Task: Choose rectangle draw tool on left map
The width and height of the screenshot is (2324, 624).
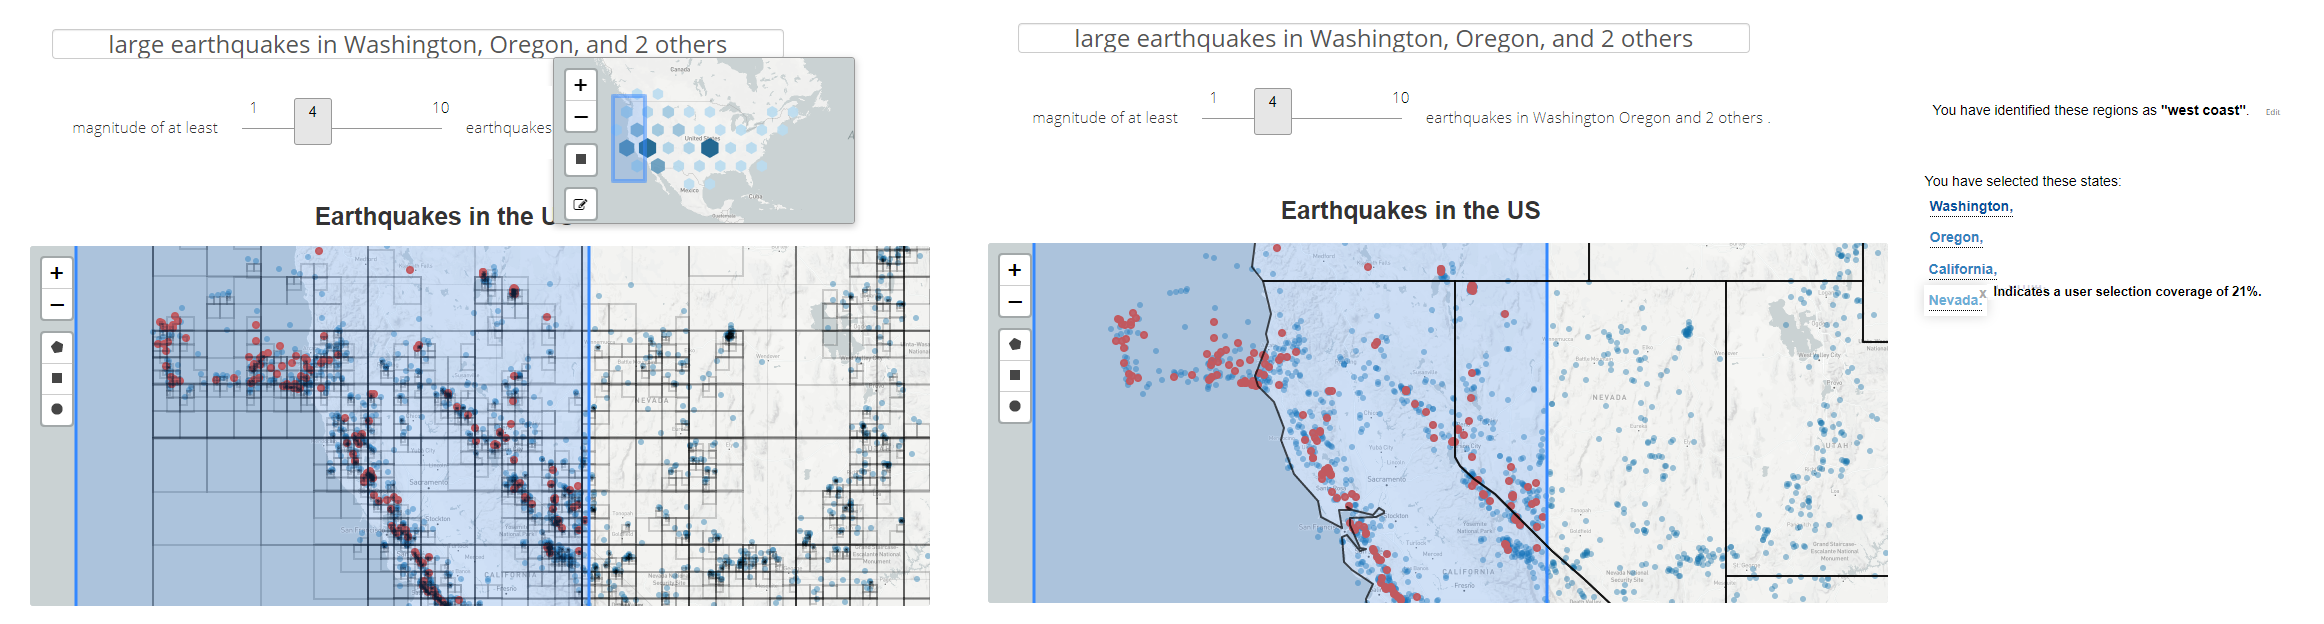Action: (57, 378)
